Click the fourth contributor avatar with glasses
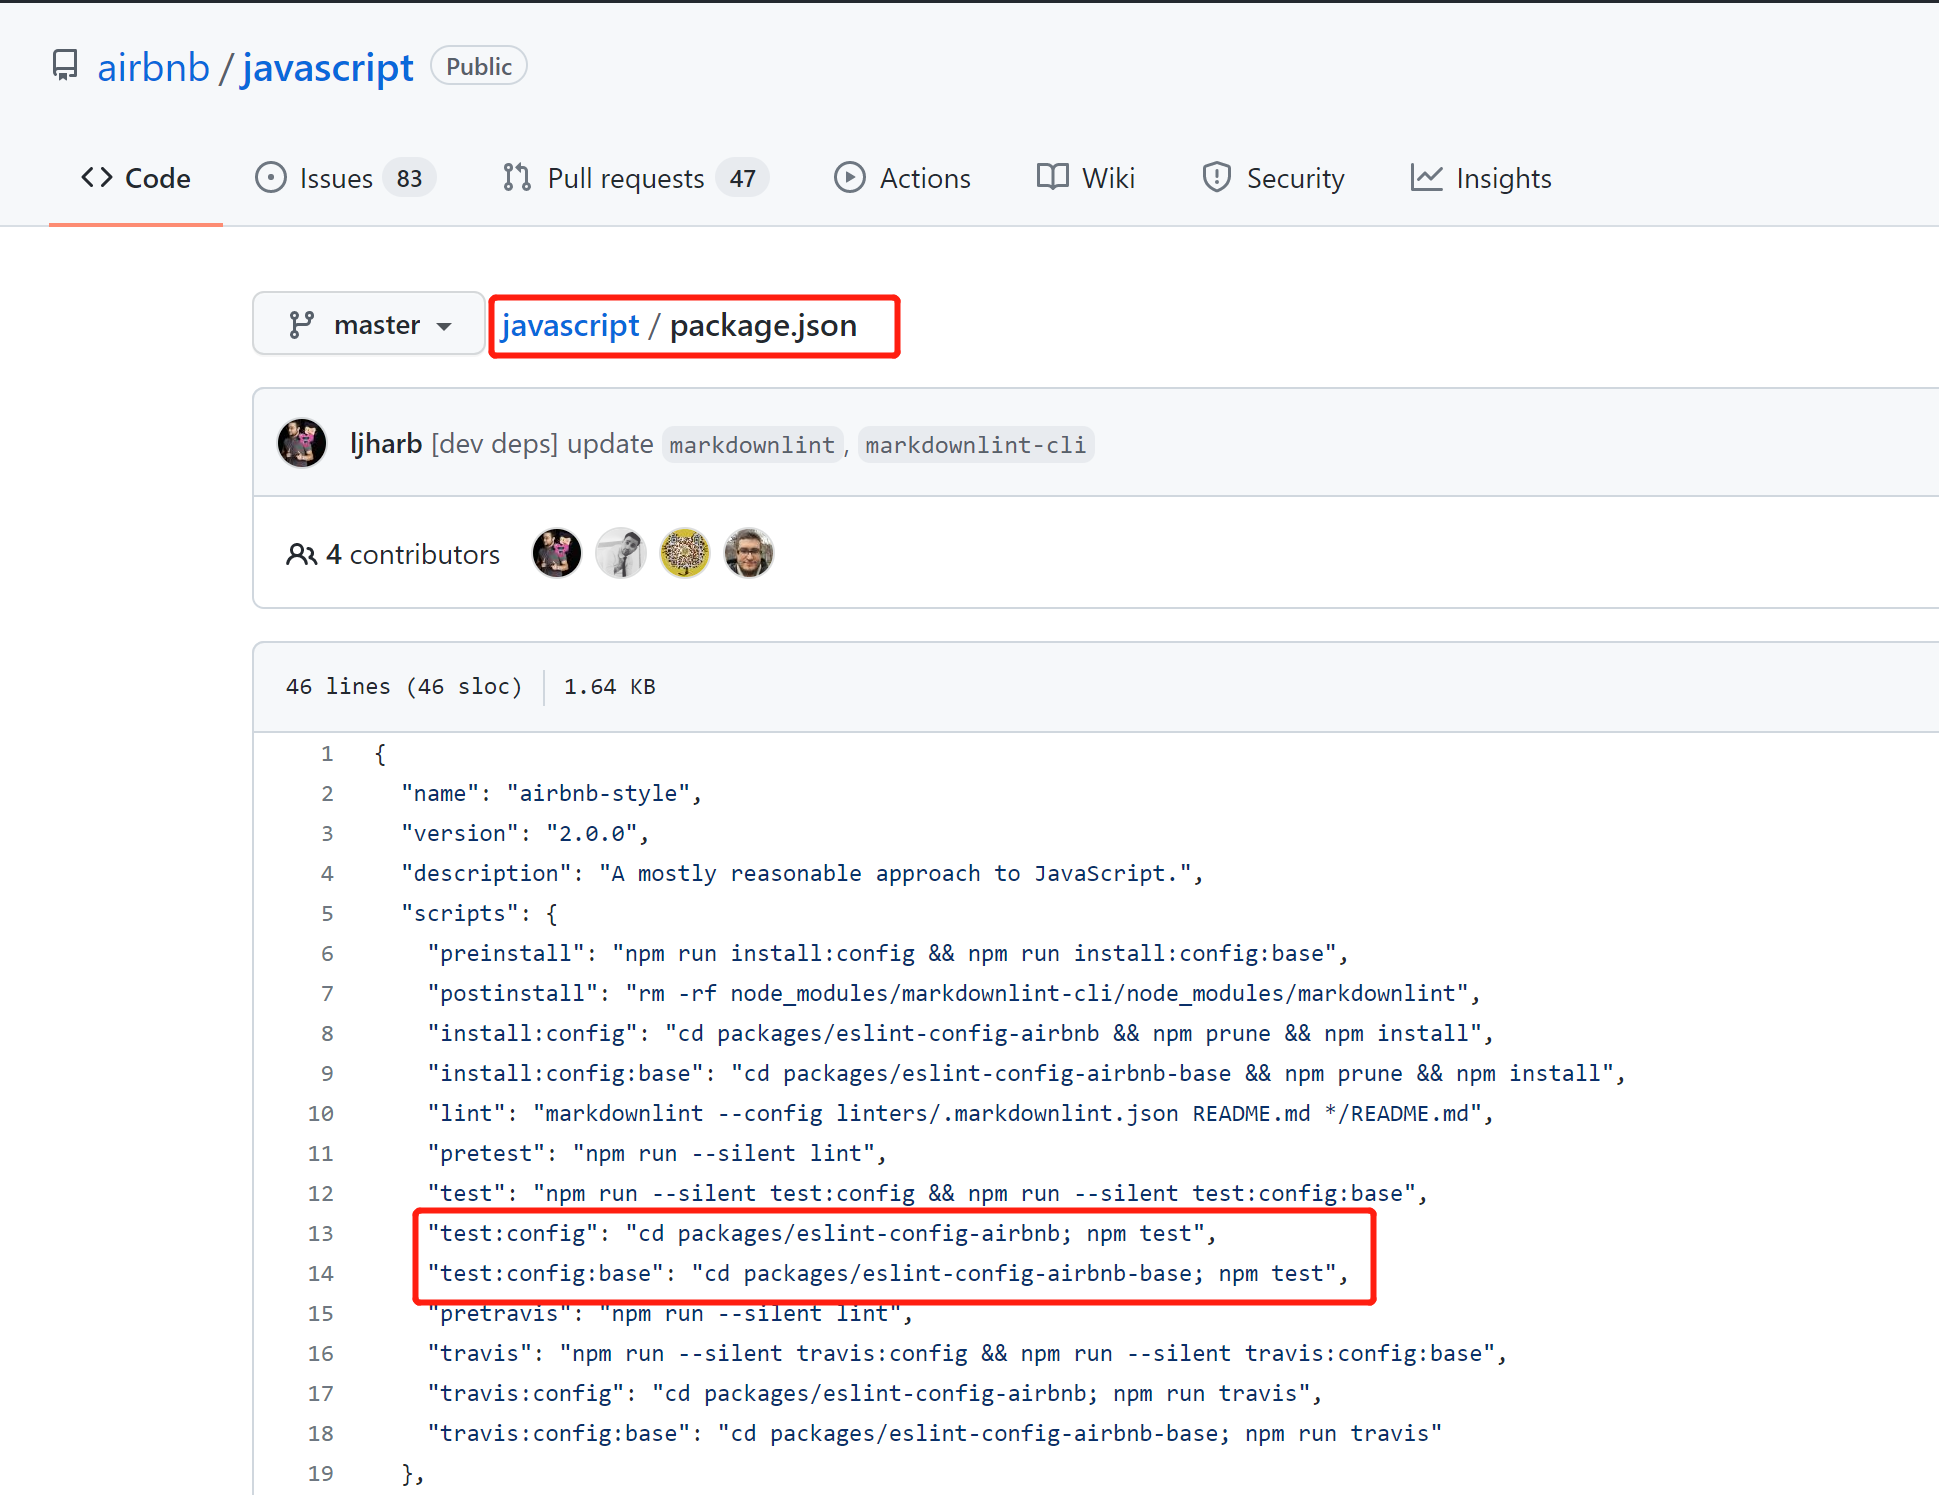Image resolution: width=1939 pixels, height=1495 pixels. [x=749, y=553]
